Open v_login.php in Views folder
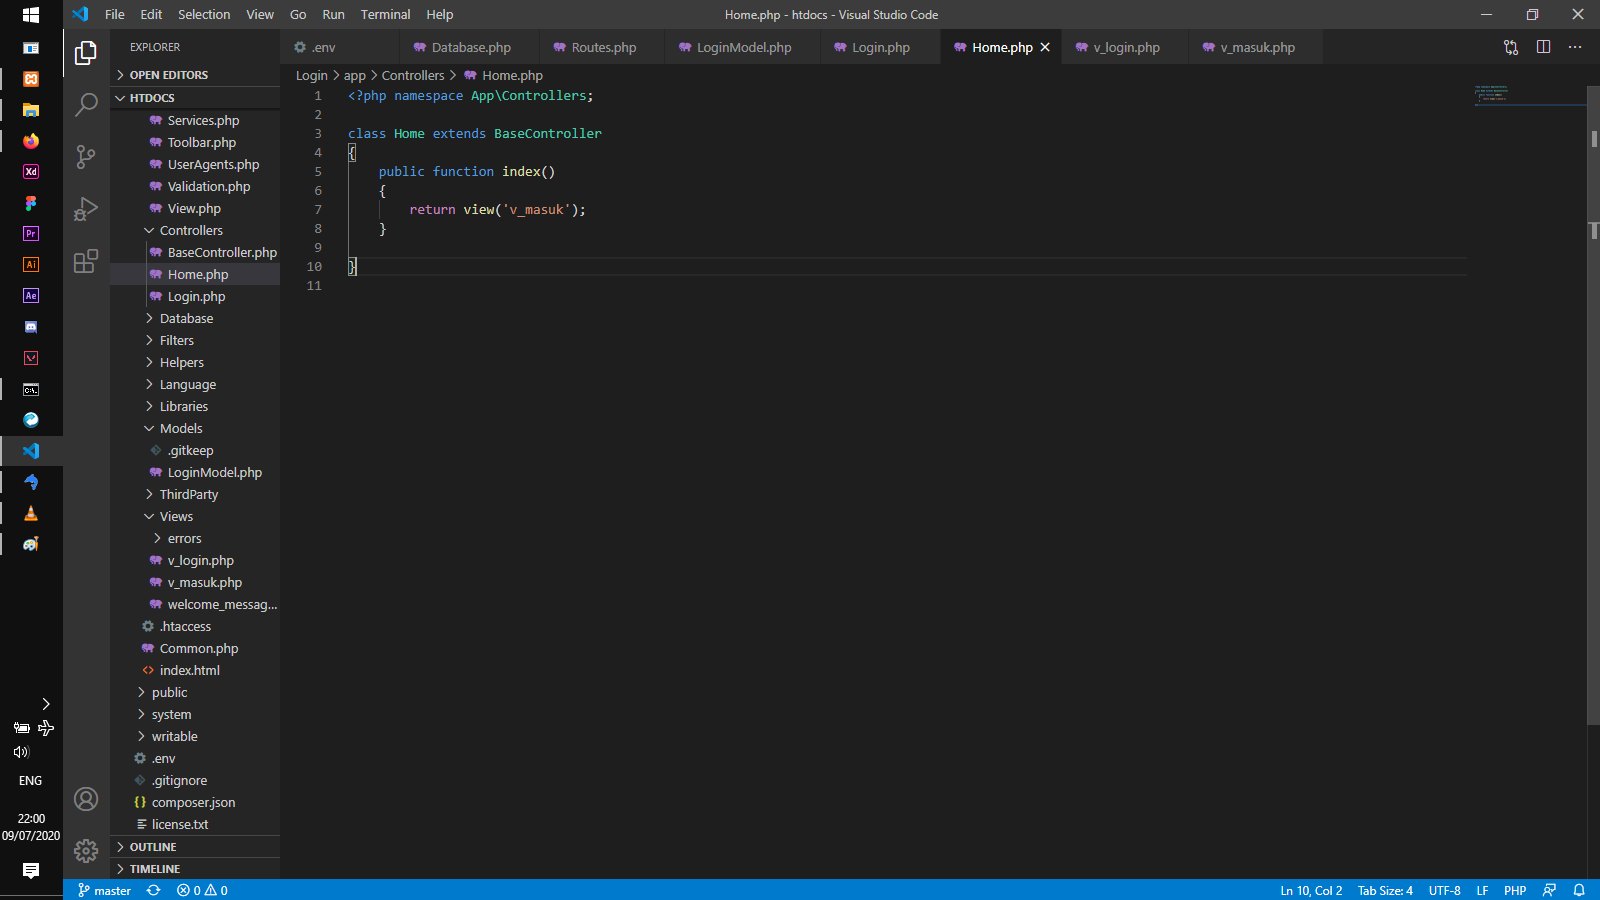The height and width of the screenshot is (900, 1600). [x=195, y=560]
